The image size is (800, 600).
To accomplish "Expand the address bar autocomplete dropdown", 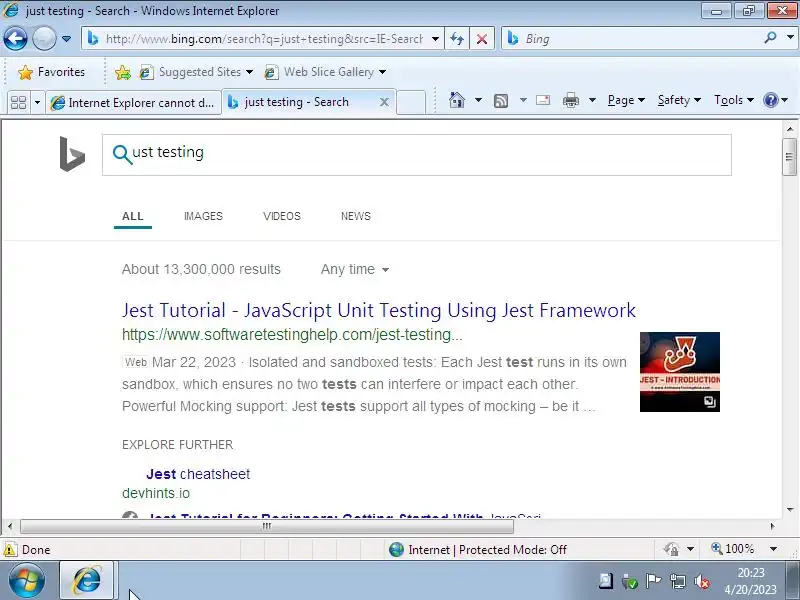I will click(x=435, y=39).
